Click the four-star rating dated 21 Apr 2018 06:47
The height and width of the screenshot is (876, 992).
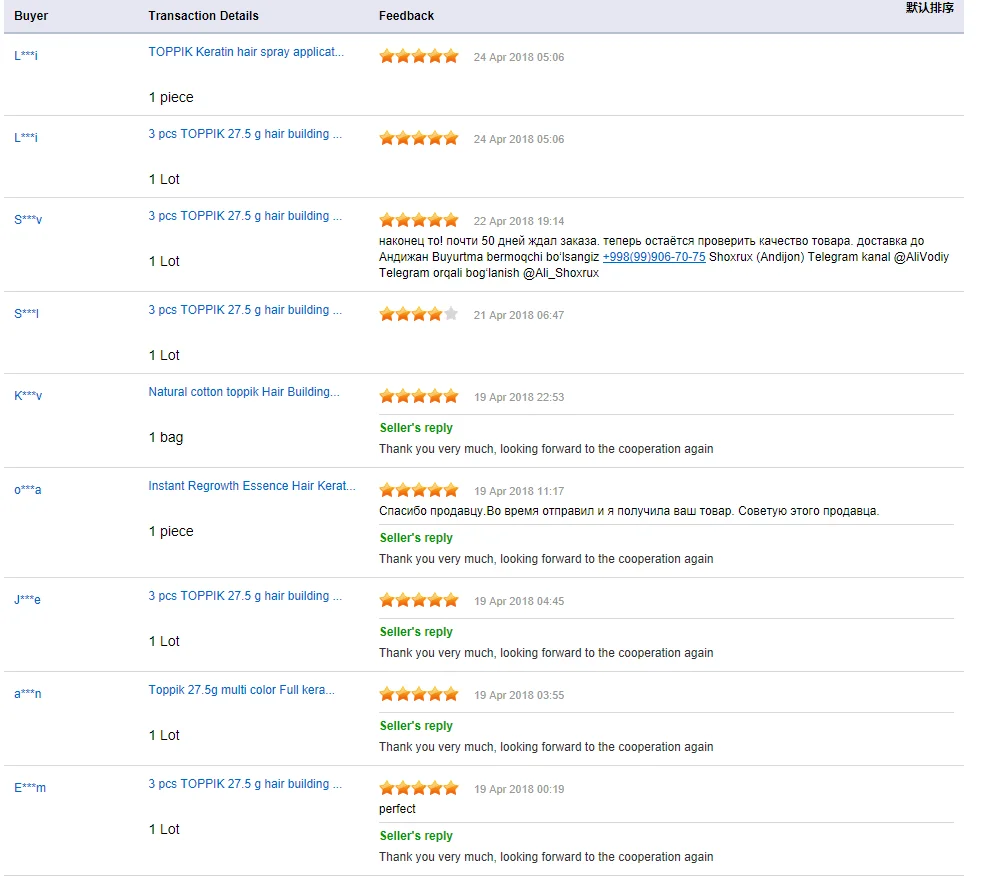point(419,314)
